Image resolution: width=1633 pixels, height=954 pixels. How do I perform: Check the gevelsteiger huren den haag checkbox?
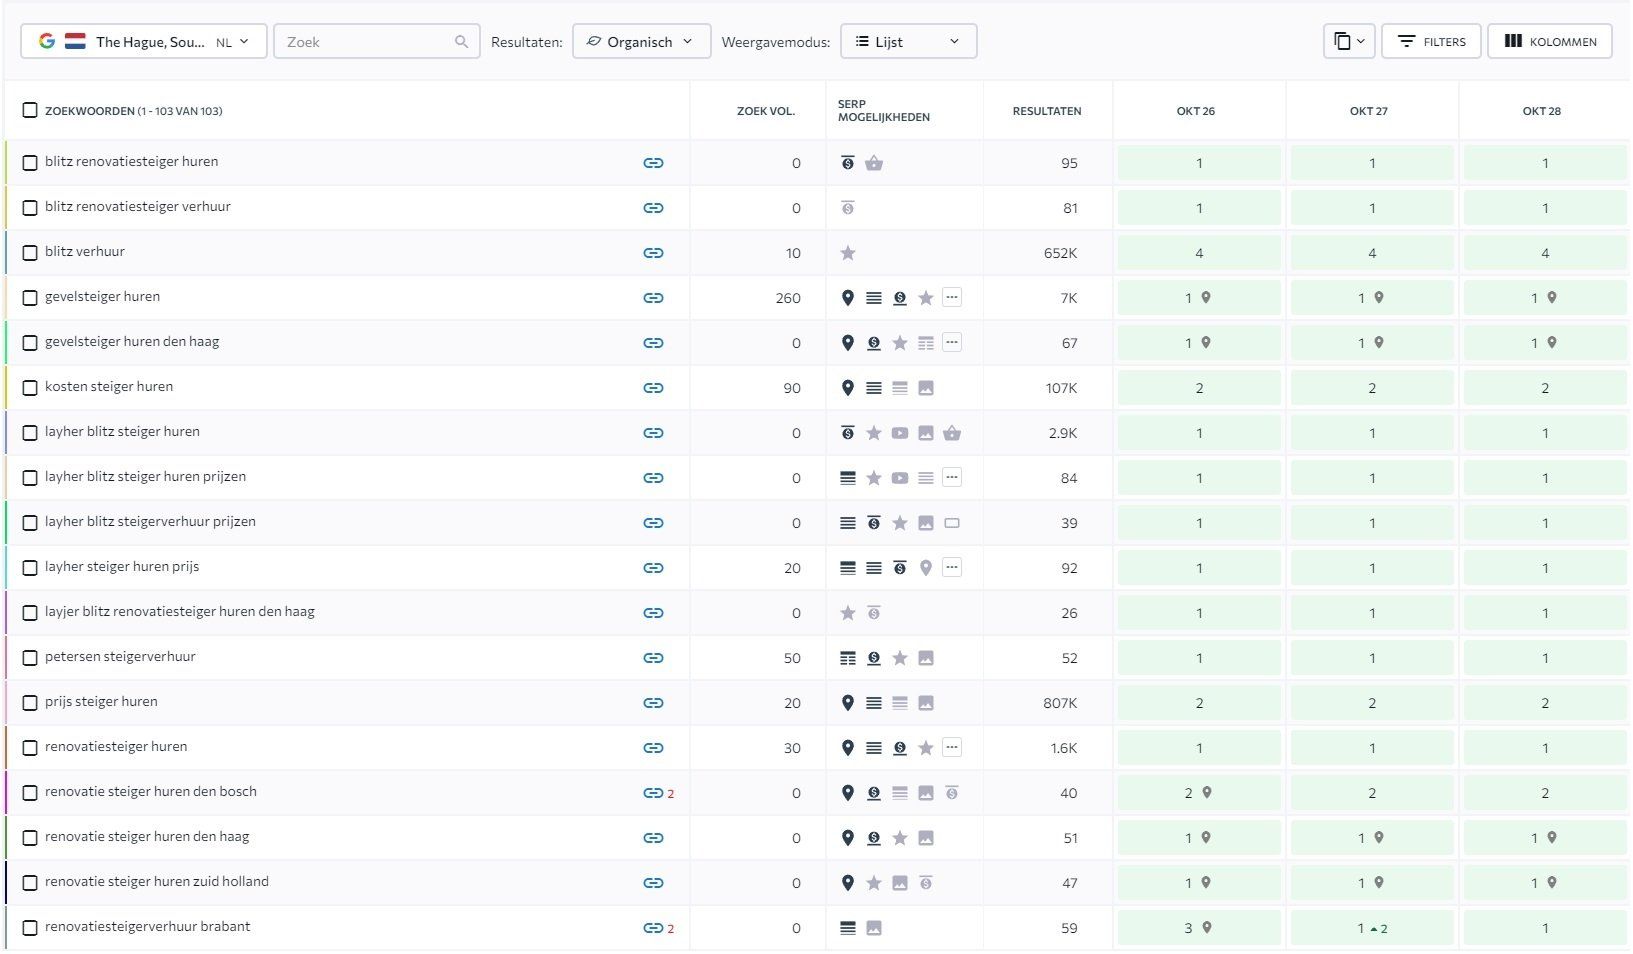30,343
